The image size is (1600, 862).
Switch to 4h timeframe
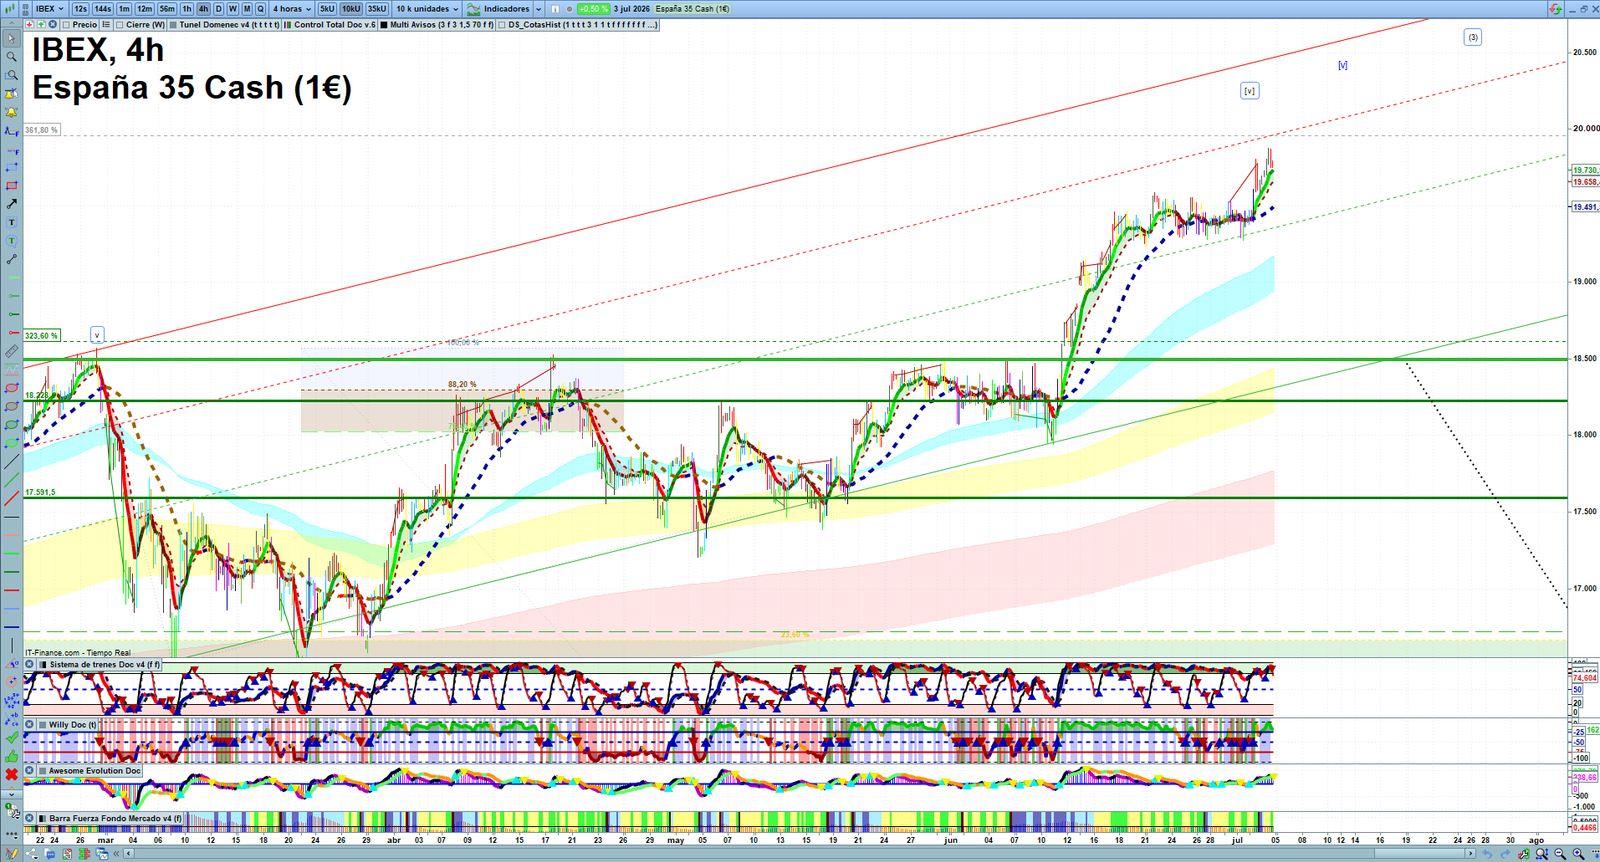pyautogui.click(x=203, y=9)
